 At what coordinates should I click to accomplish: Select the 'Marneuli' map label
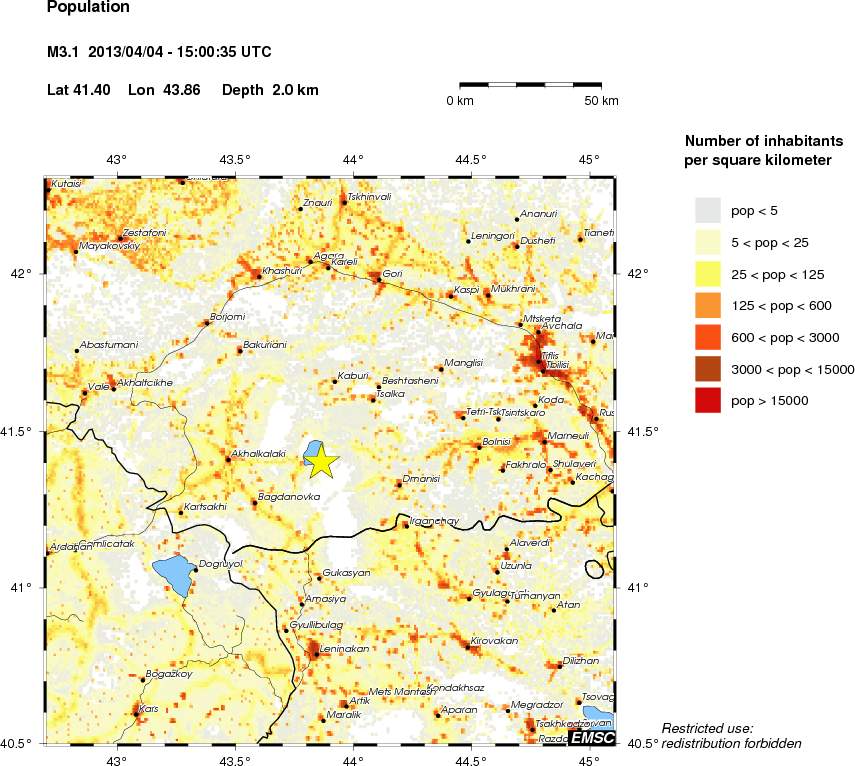click(568, 436)
